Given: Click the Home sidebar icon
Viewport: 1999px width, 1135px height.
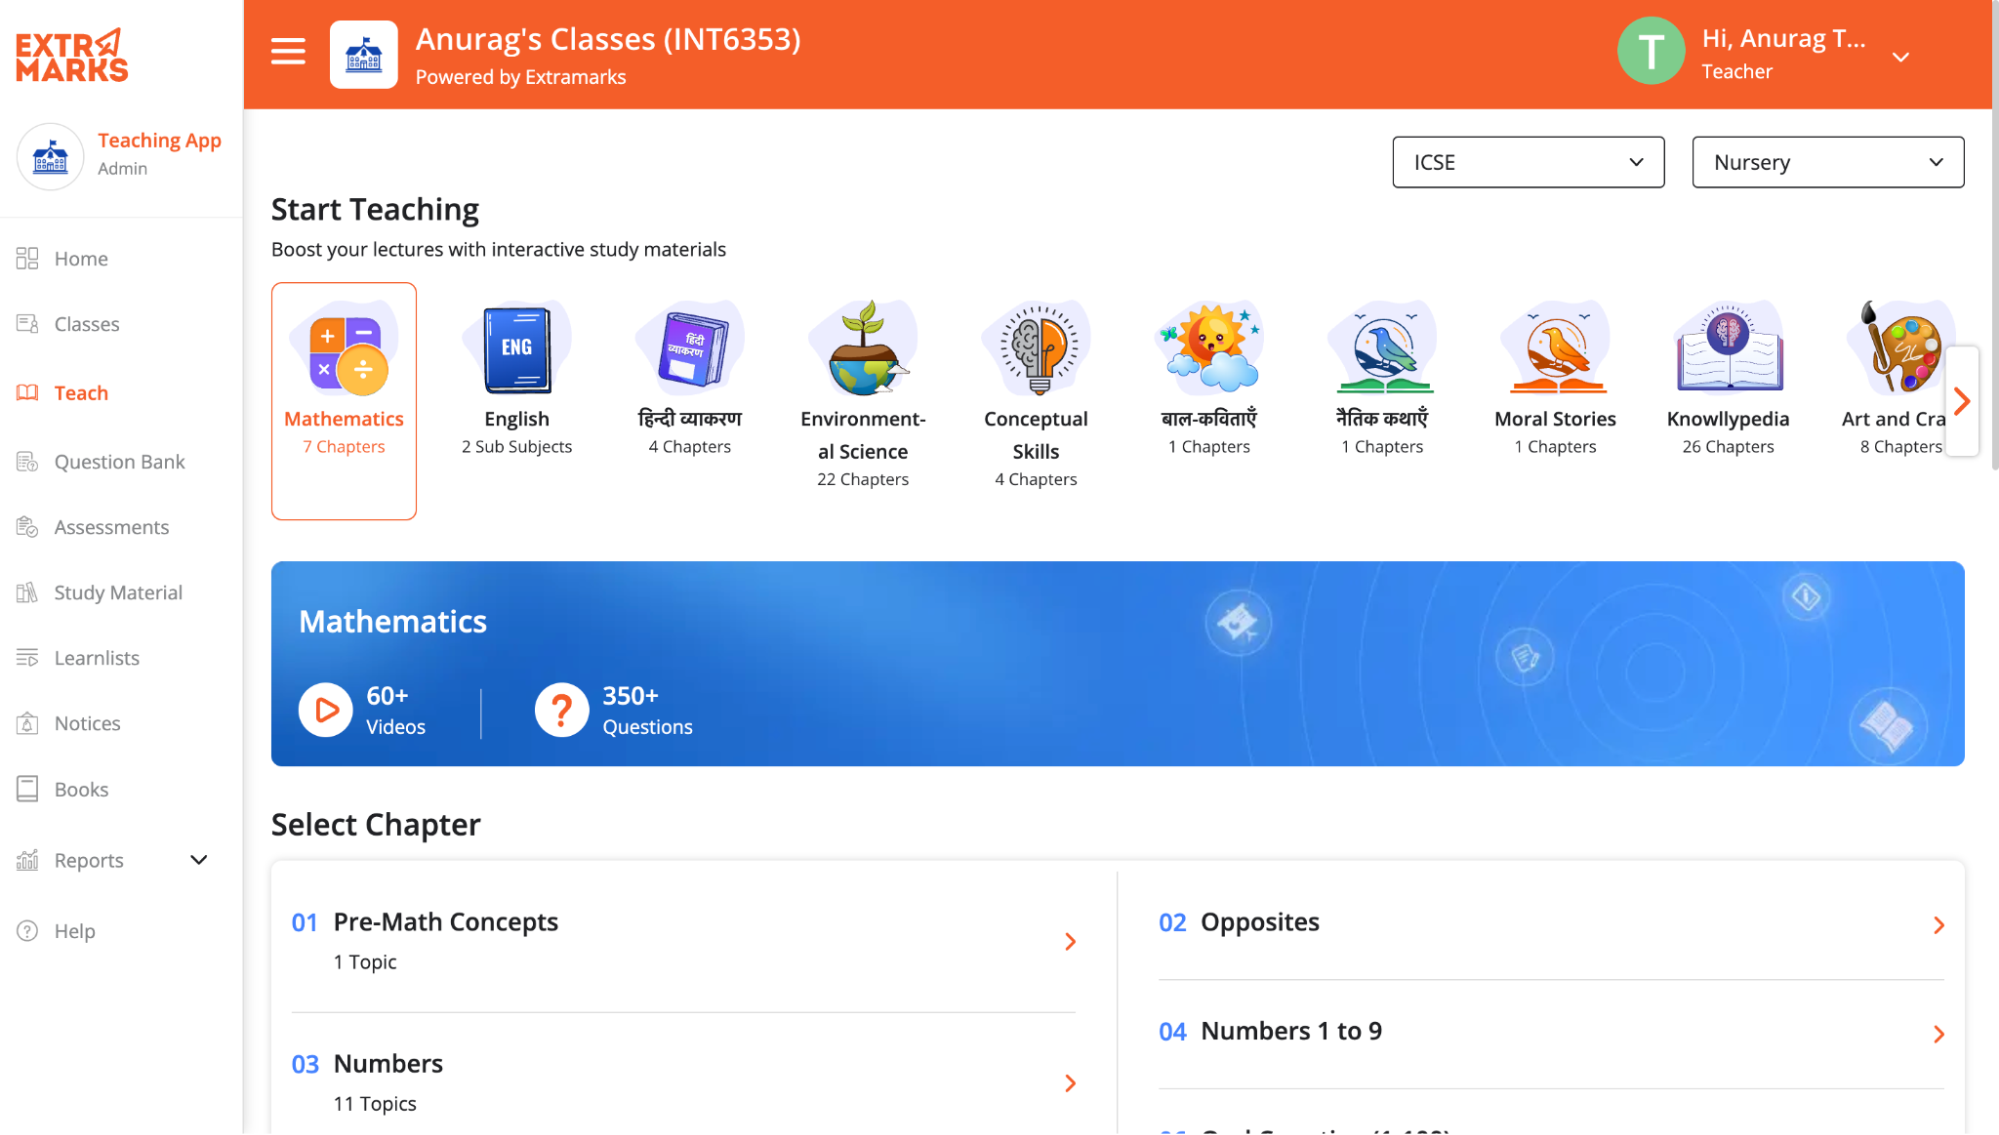Looking at the screenshot, I should coord(27,259).
